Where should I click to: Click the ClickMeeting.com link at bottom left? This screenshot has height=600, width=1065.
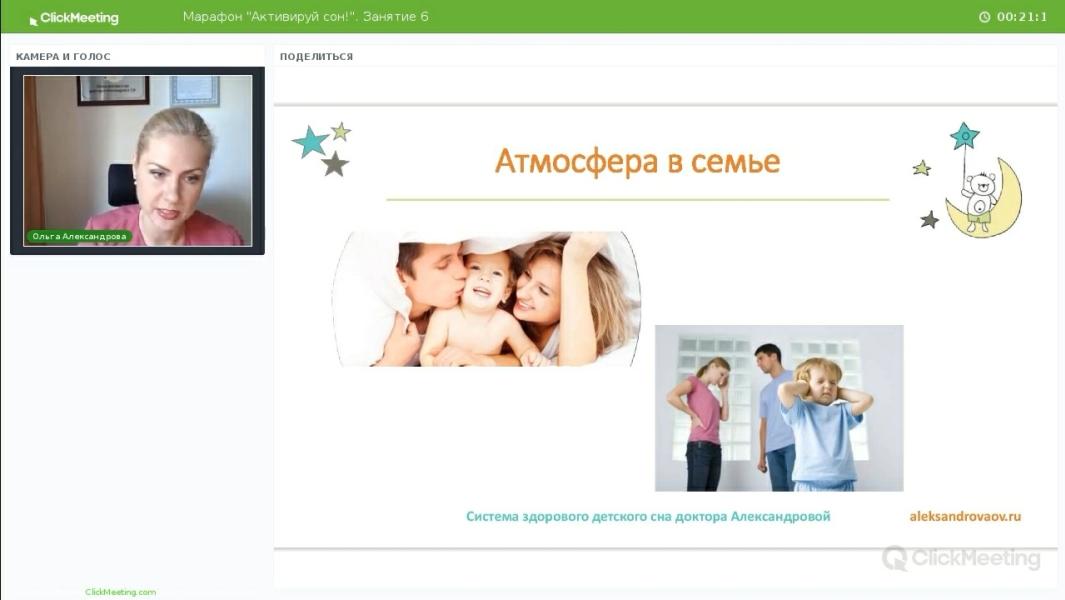pos(122,591)
